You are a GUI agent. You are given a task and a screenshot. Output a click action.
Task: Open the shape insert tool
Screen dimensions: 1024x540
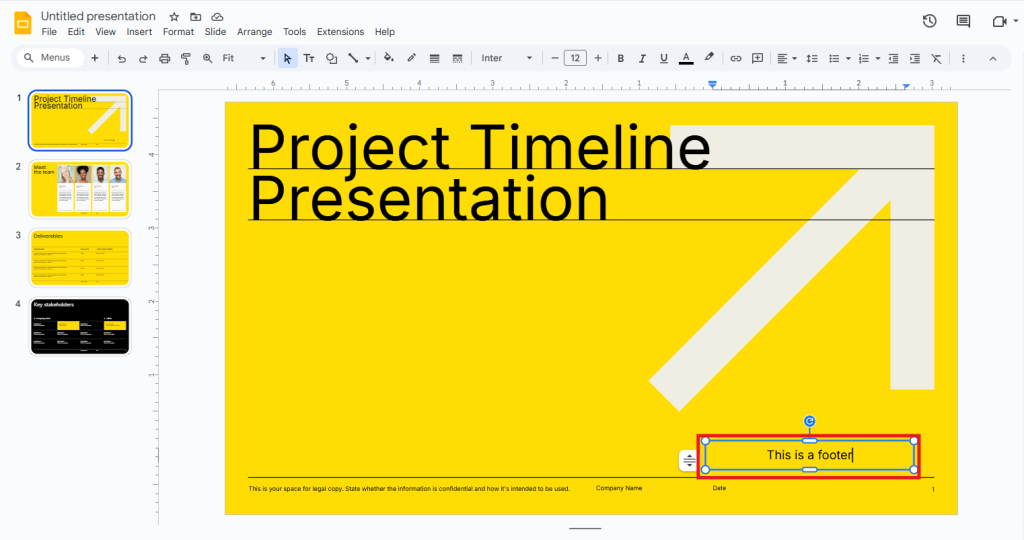click(331, 58)
